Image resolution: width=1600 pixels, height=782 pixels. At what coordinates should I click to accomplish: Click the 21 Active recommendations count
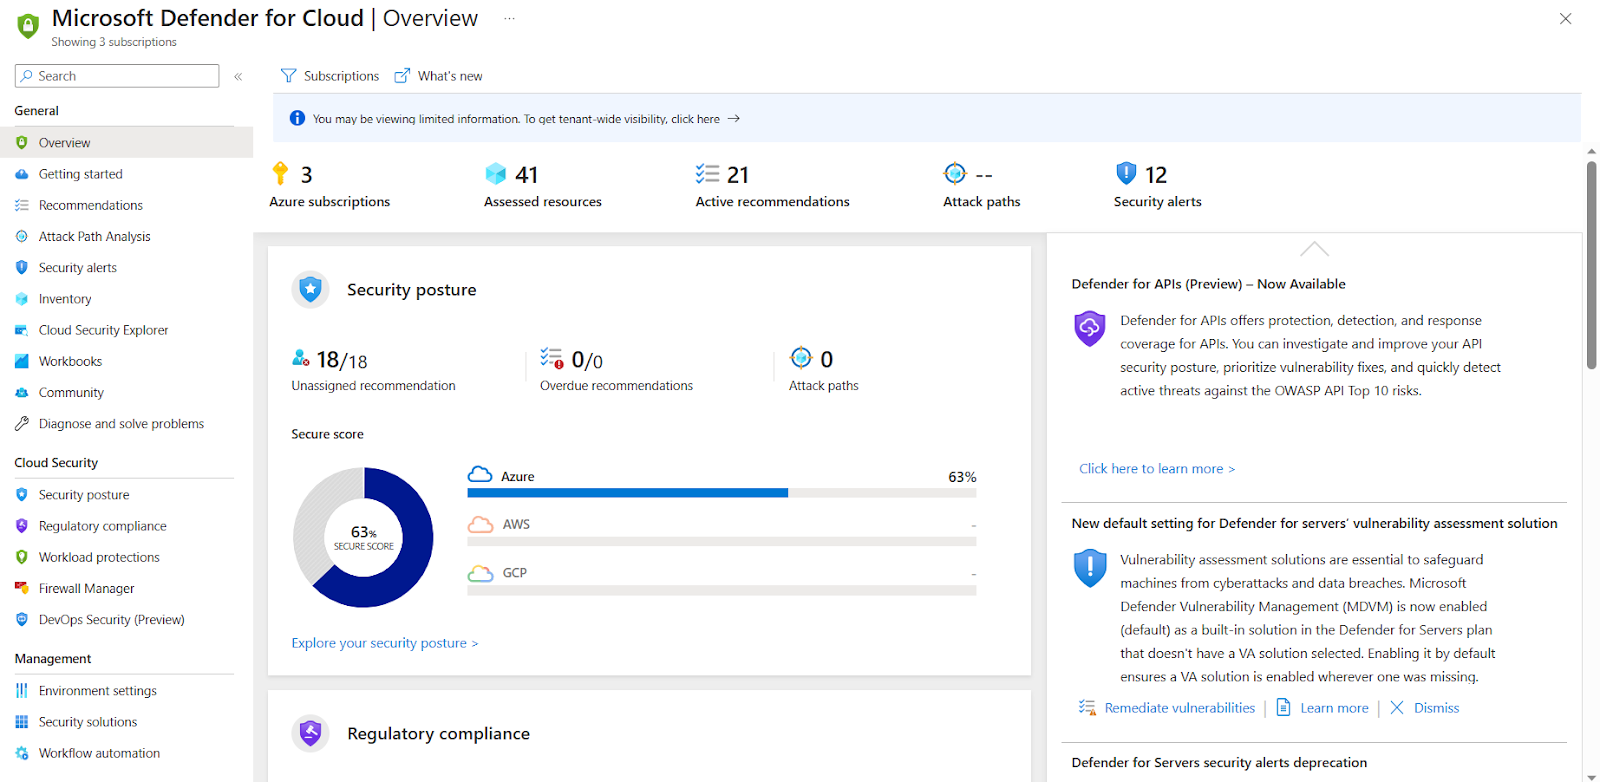[738, 175]
